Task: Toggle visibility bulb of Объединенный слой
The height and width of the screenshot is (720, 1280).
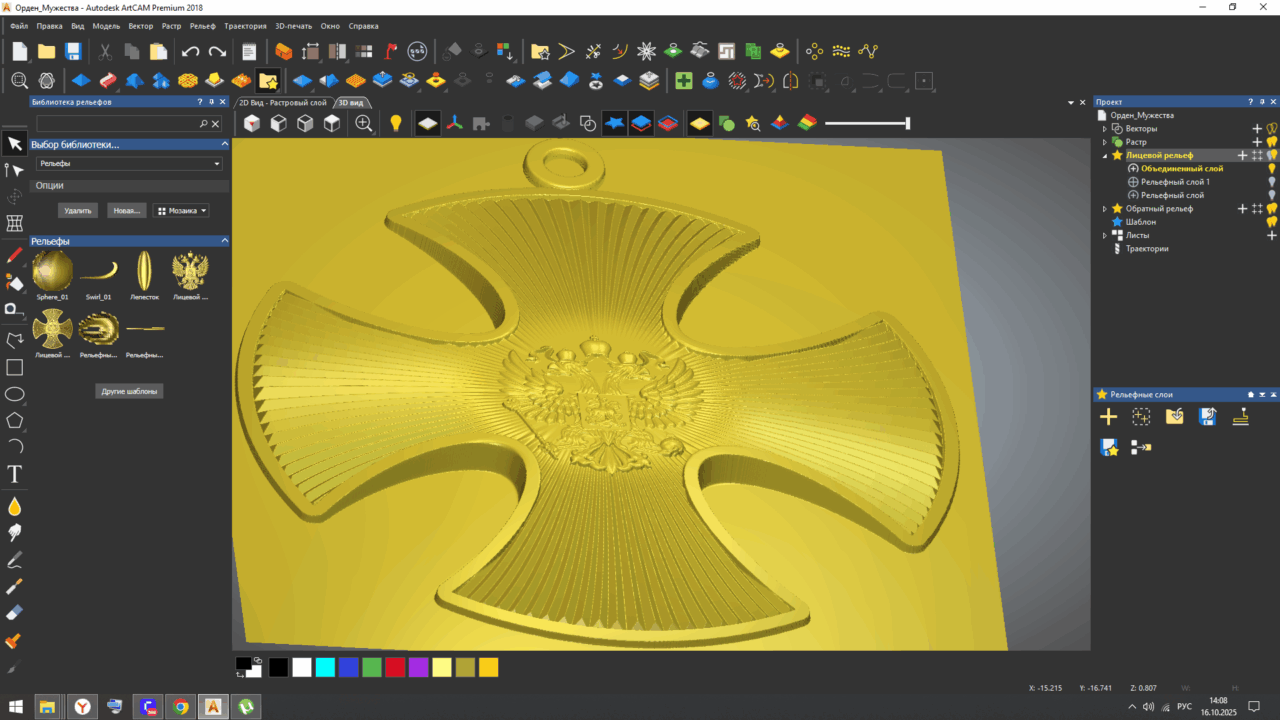Action: pyautogui.click(x=1272, y=169)
